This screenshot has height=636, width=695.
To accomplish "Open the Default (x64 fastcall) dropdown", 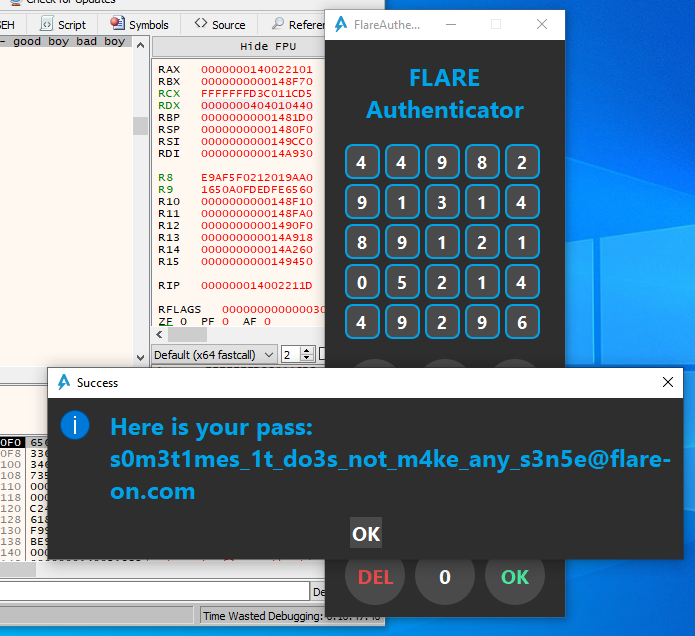I will [x=214, y=355].
